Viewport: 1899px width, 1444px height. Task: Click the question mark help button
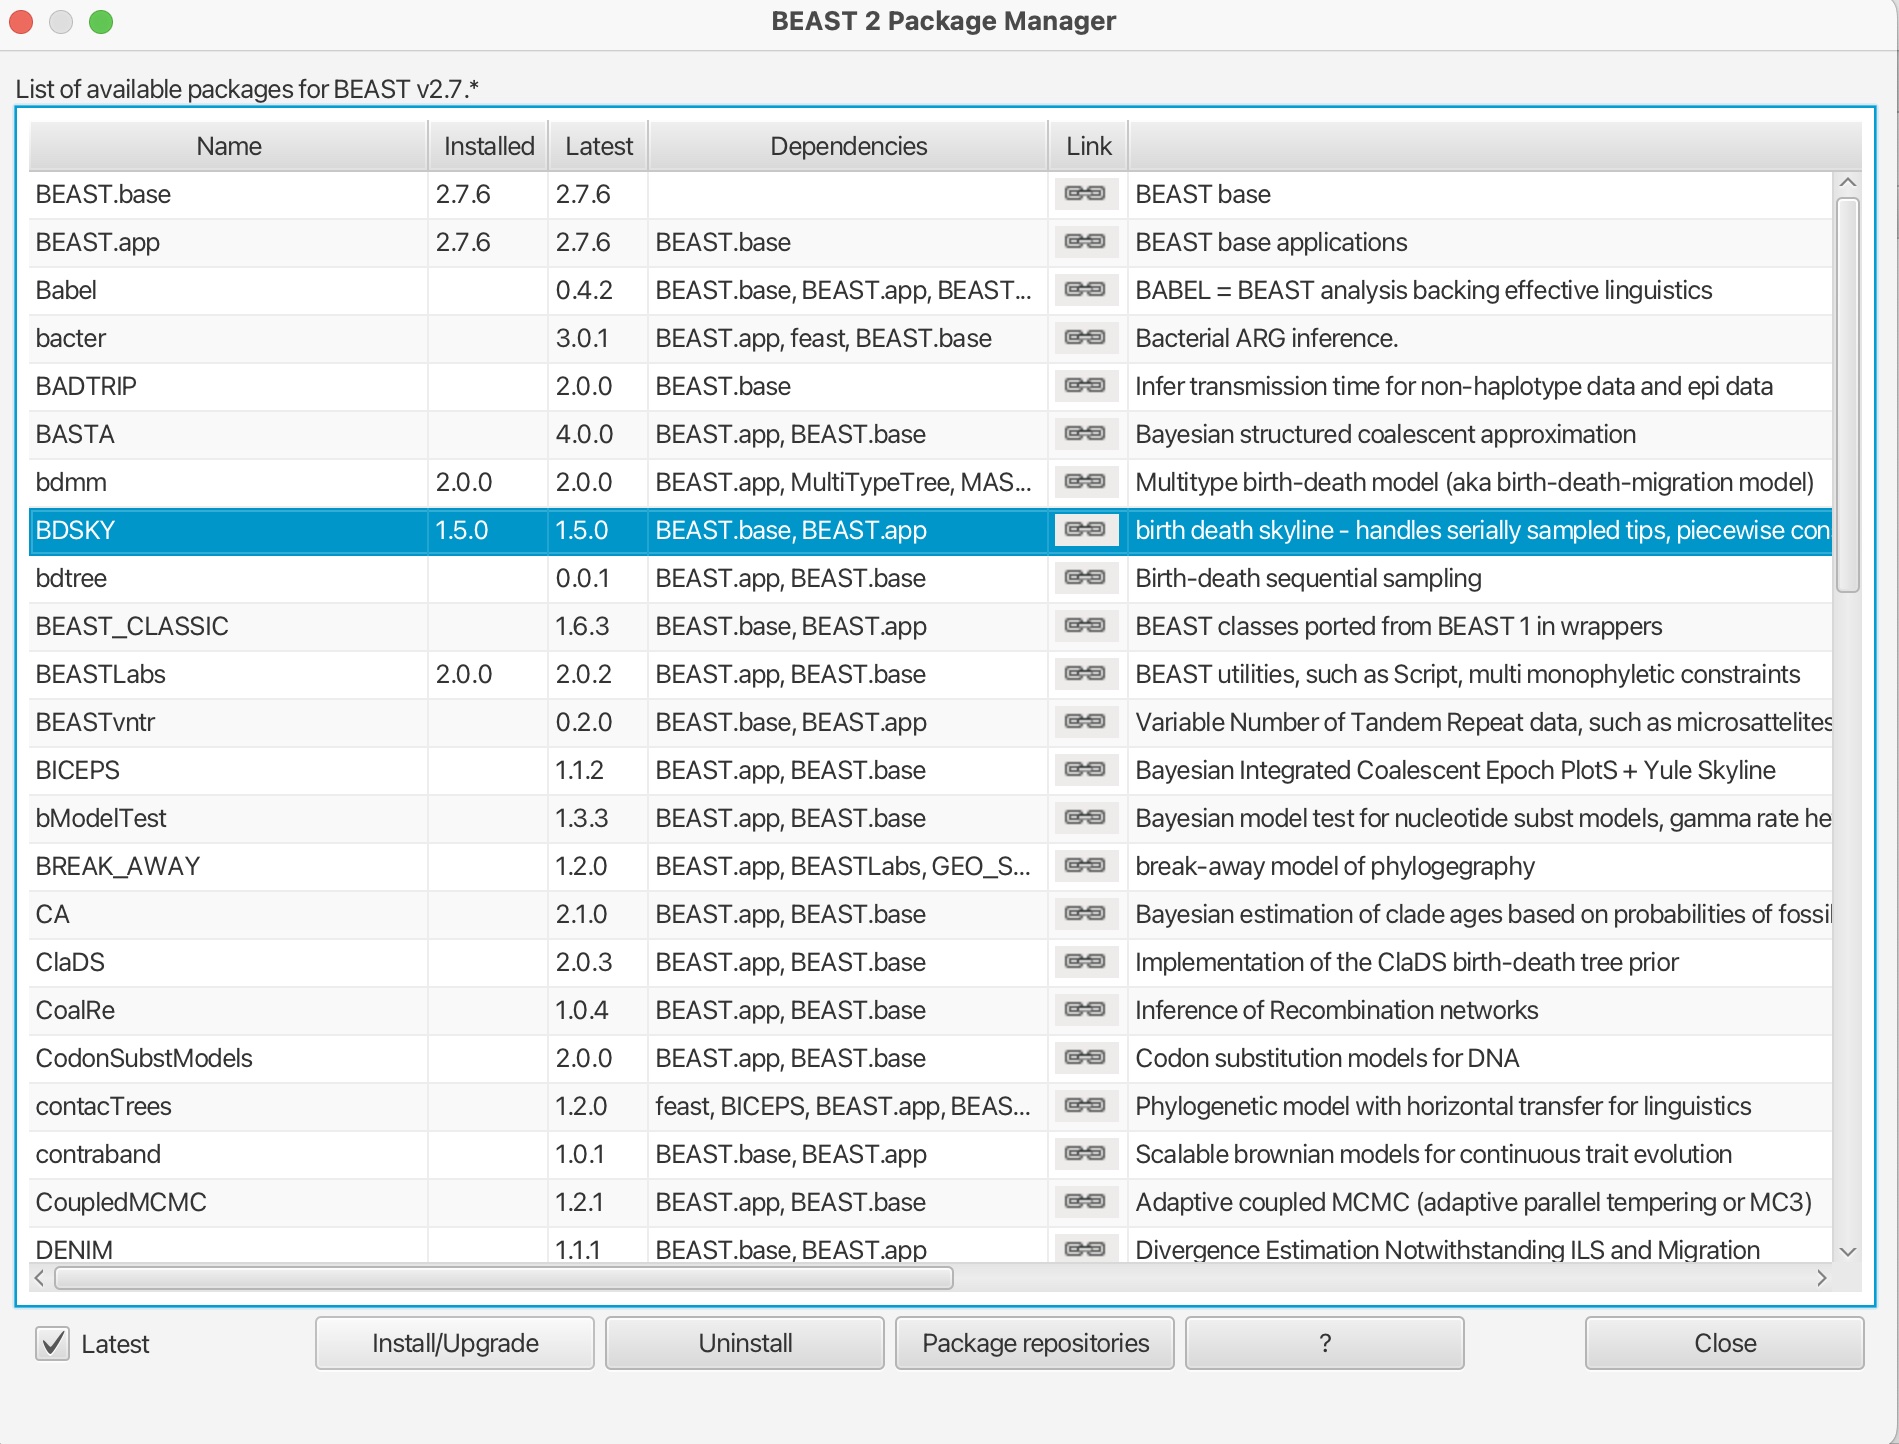click(1324, 1343)
